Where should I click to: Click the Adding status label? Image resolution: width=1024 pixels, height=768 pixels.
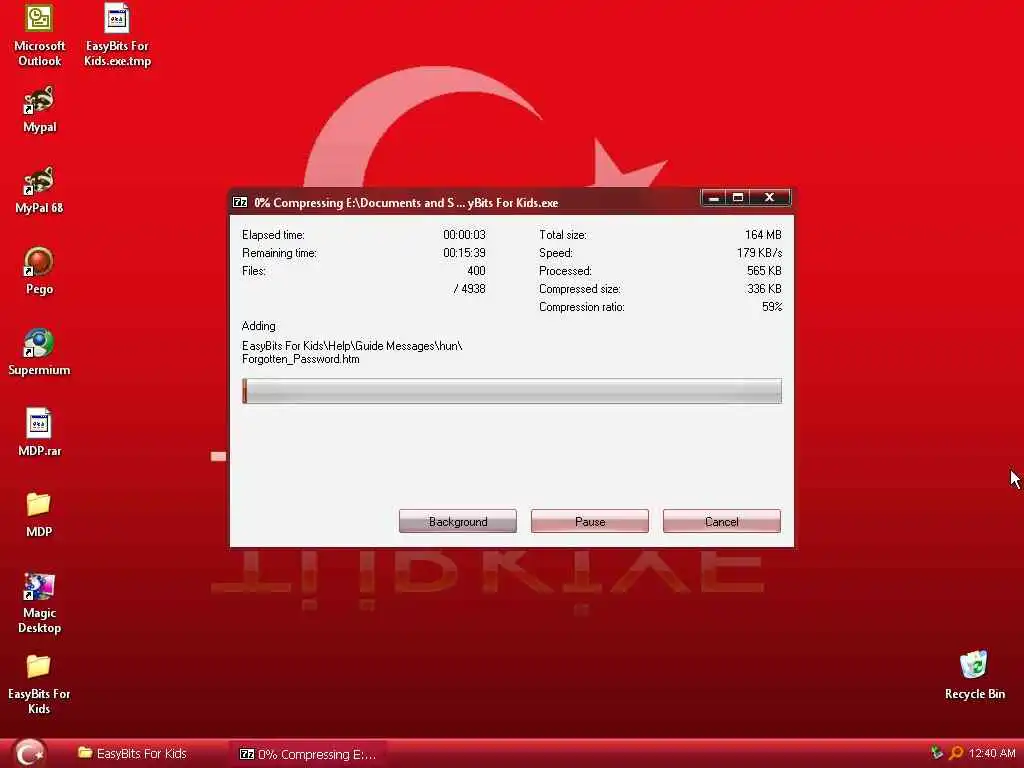pyautogui.click(x=259, y=326)
